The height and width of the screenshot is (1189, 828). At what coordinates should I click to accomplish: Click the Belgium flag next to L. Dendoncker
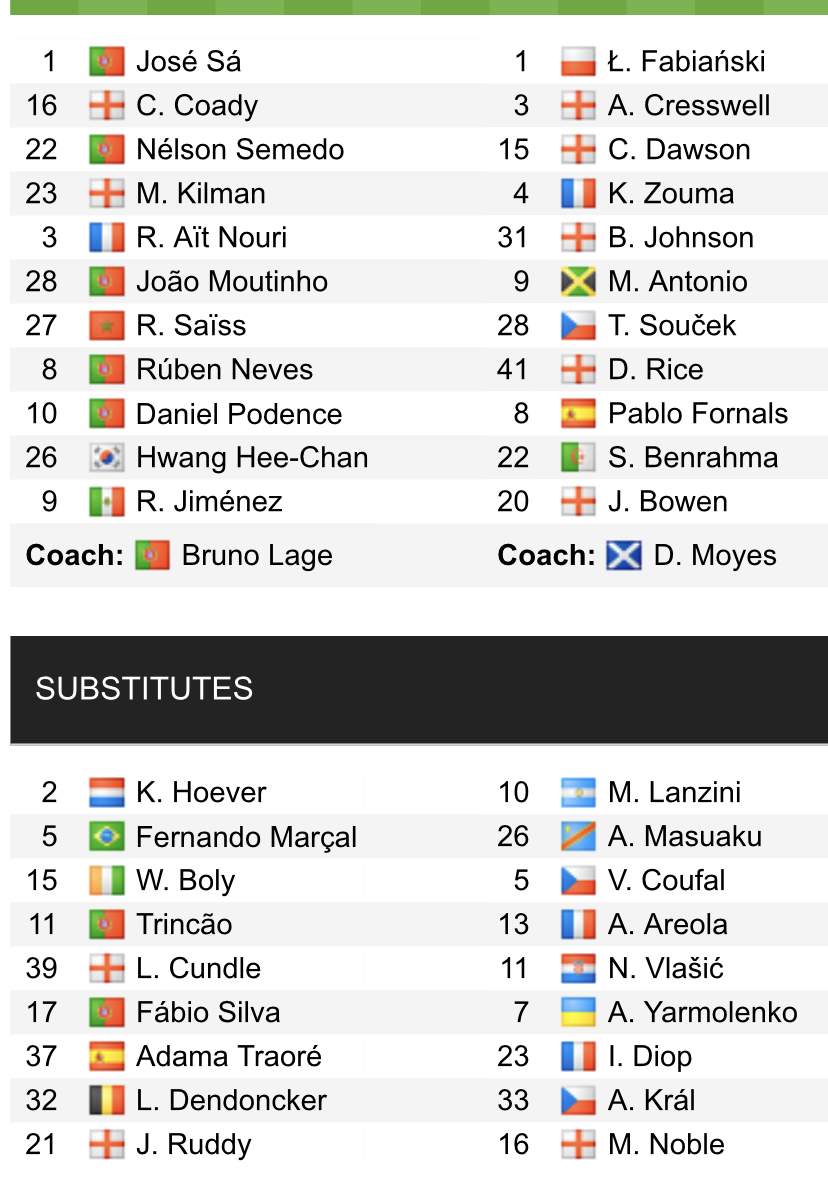tap(106, 1101)
